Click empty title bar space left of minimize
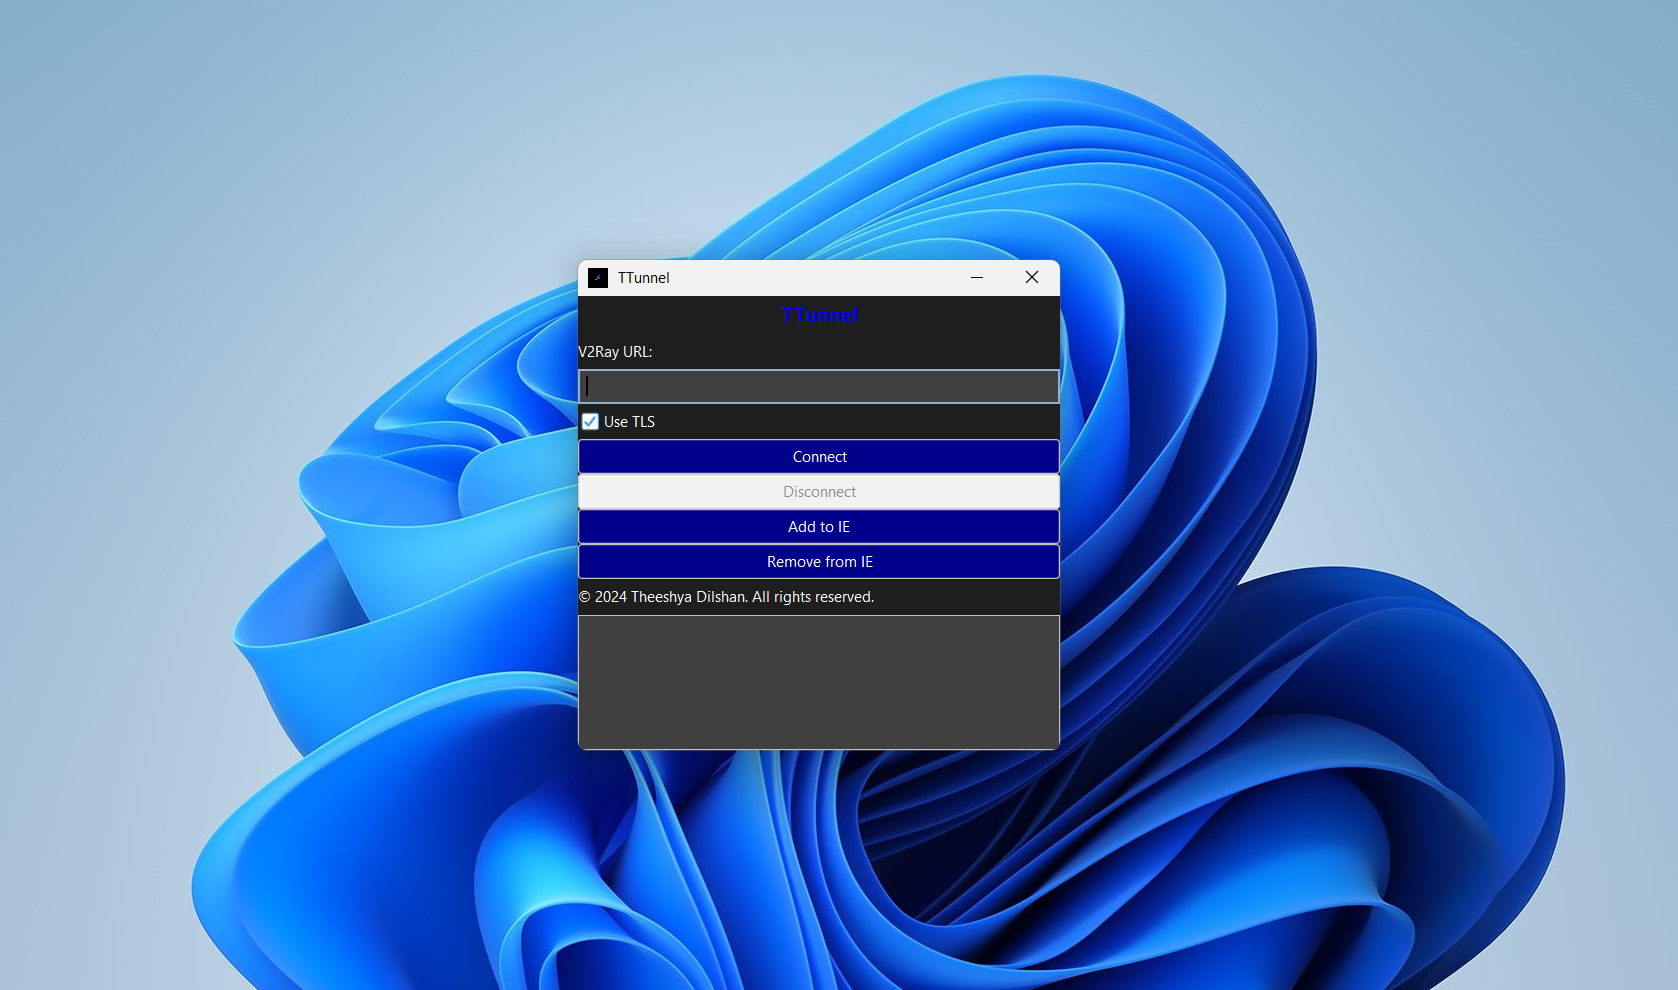This screenshot has width=1678, height=990. 820,278
